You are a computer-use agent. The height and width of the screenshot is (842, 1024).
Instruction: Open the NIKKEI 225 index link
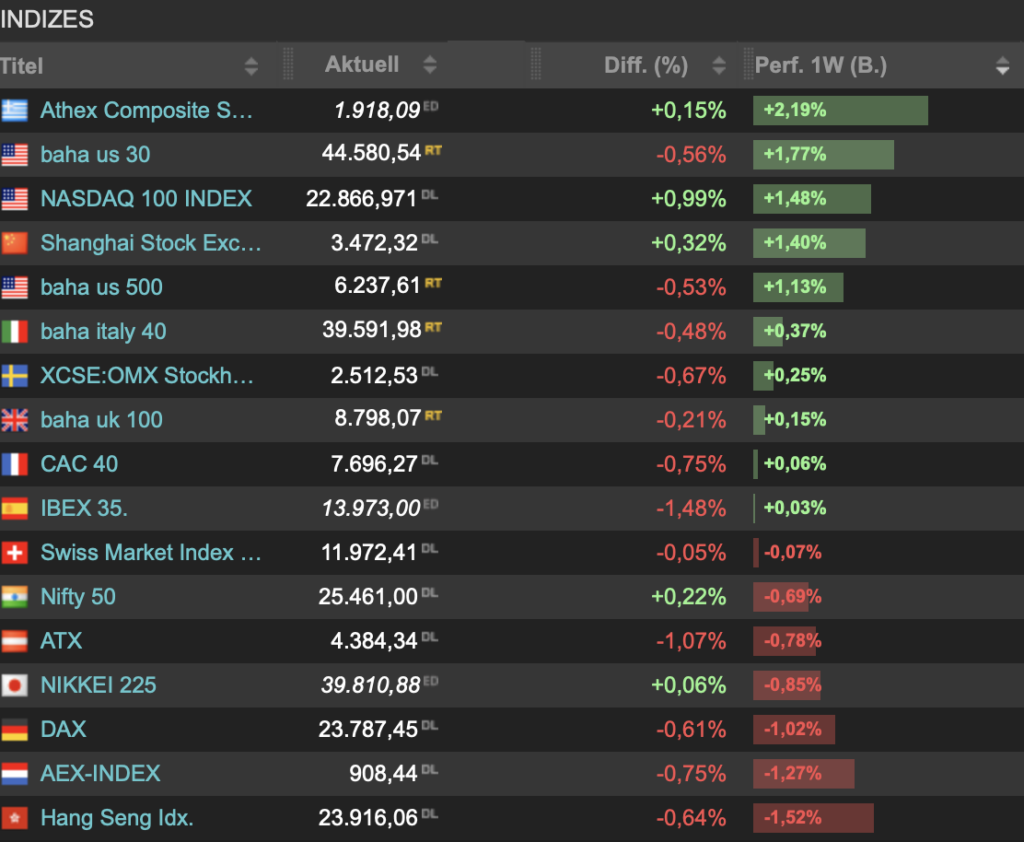[99, 685]
